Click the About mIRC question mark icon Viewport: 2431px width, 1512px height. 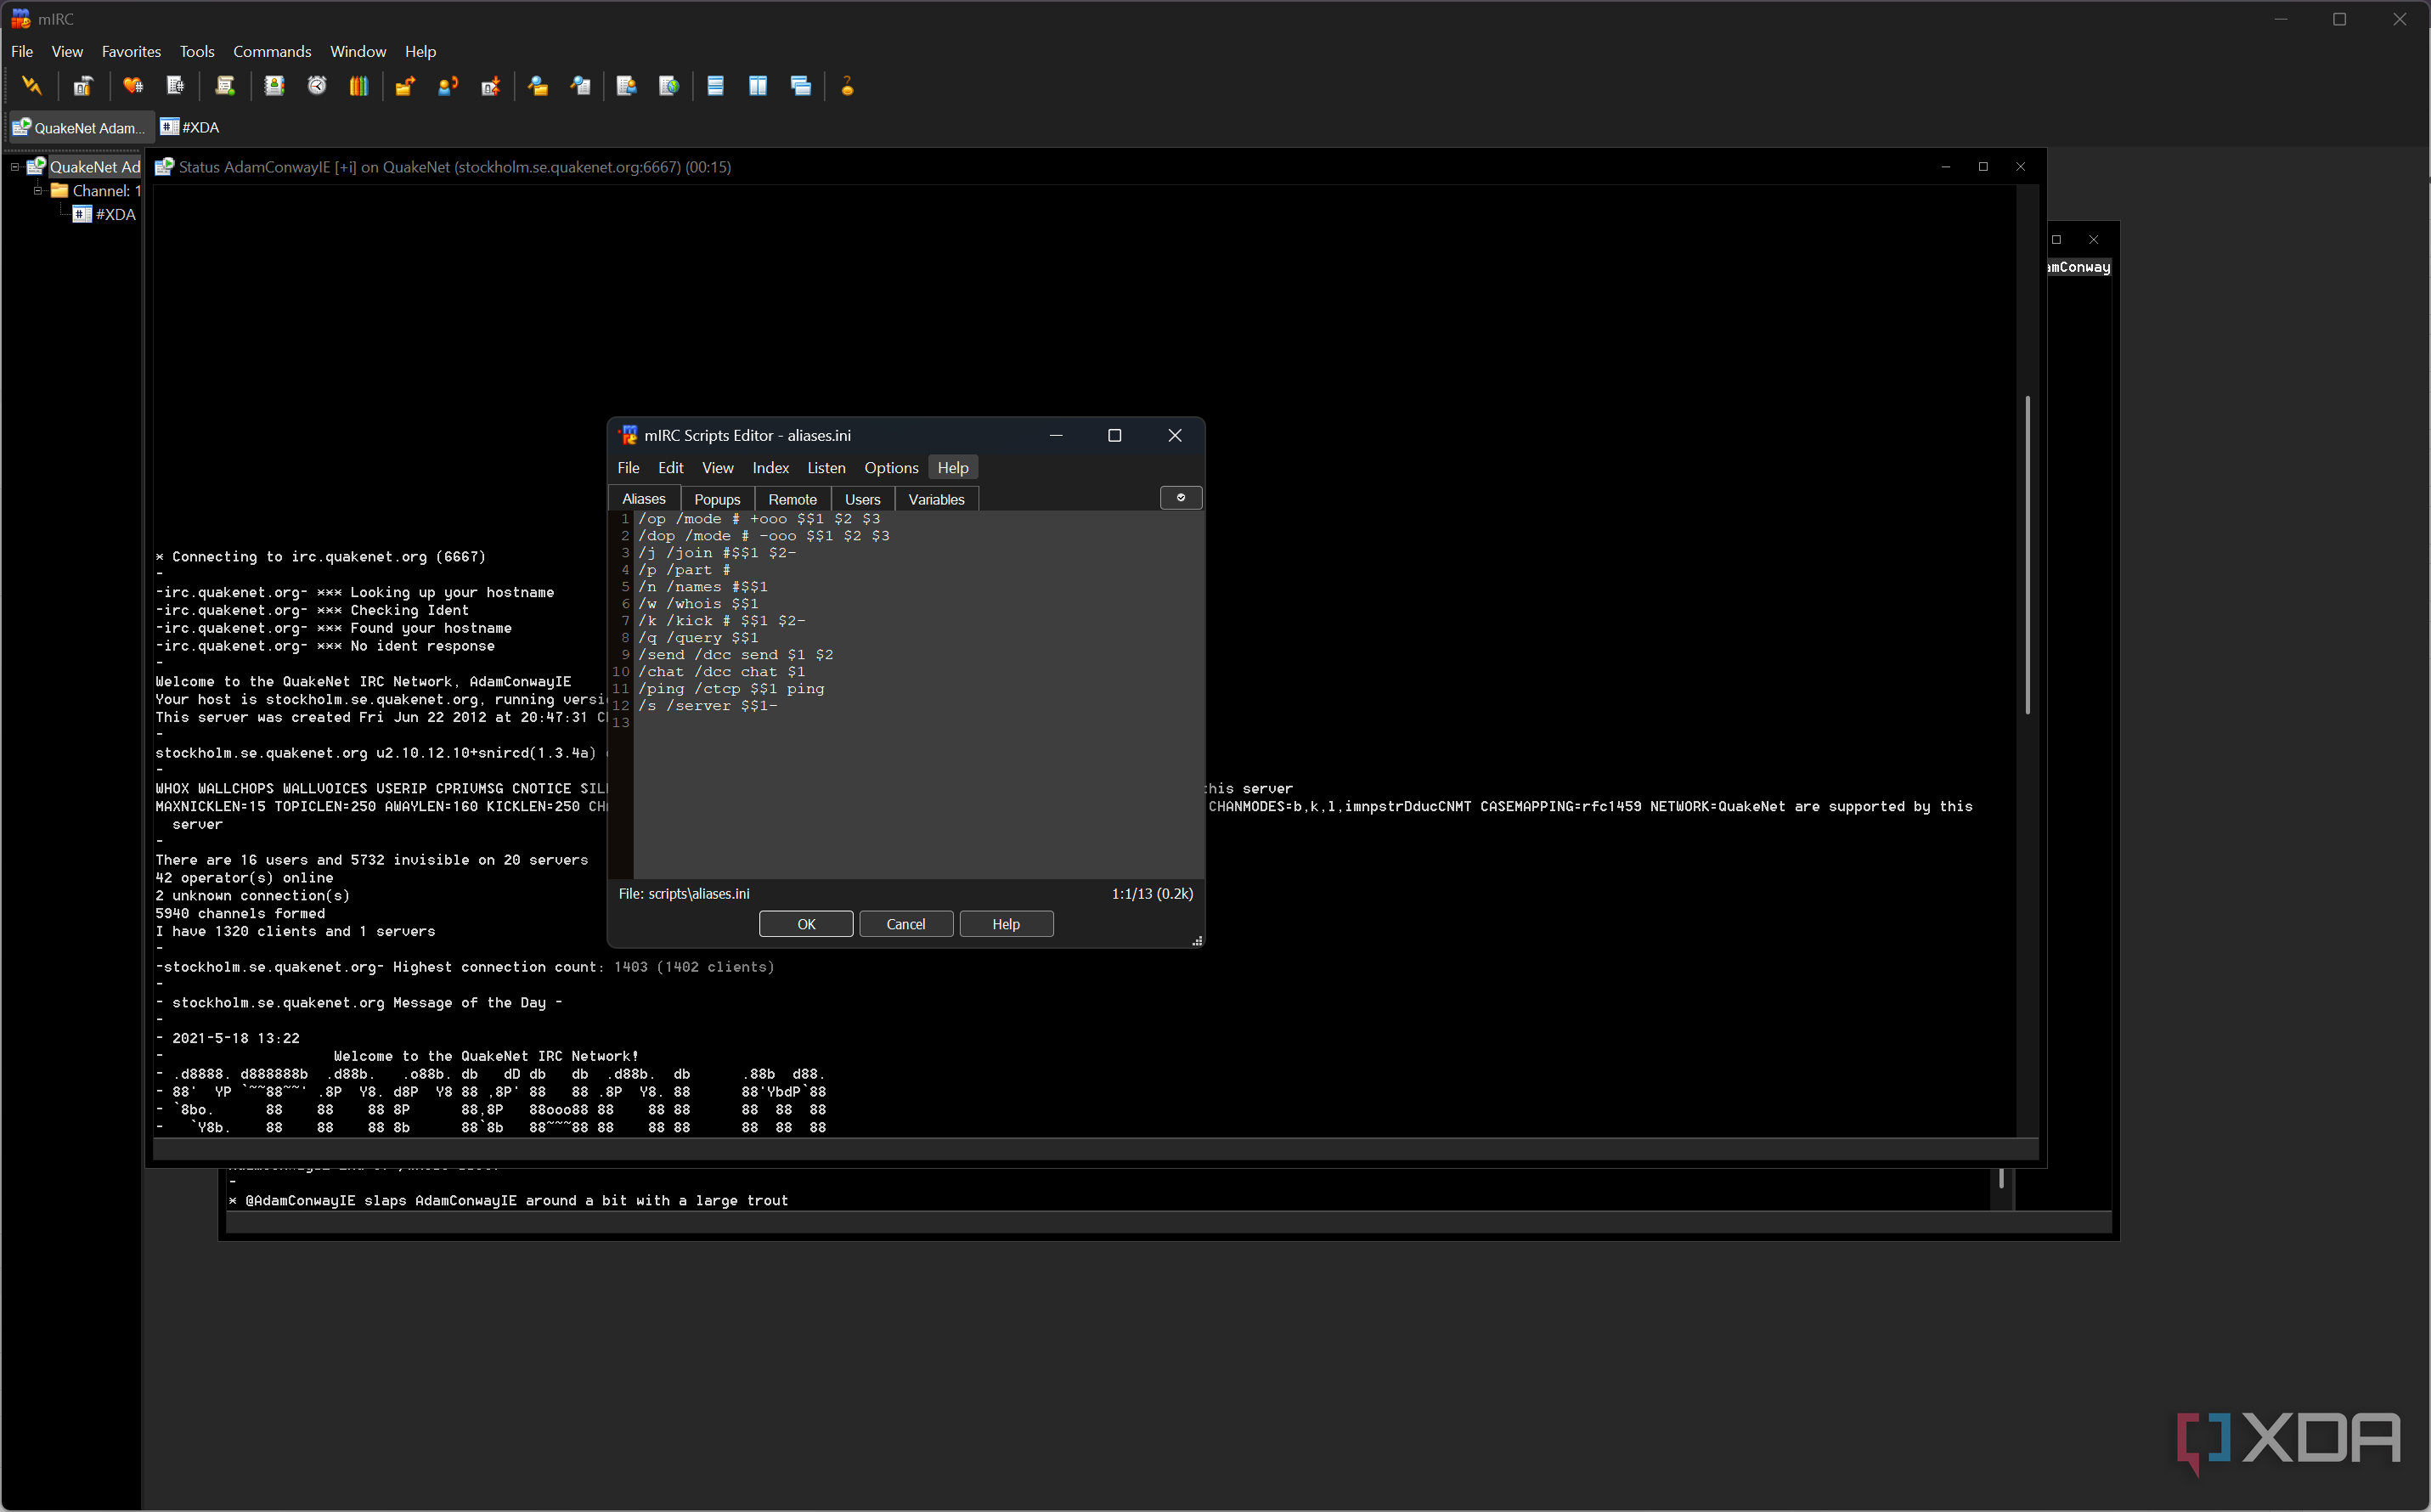848,86
